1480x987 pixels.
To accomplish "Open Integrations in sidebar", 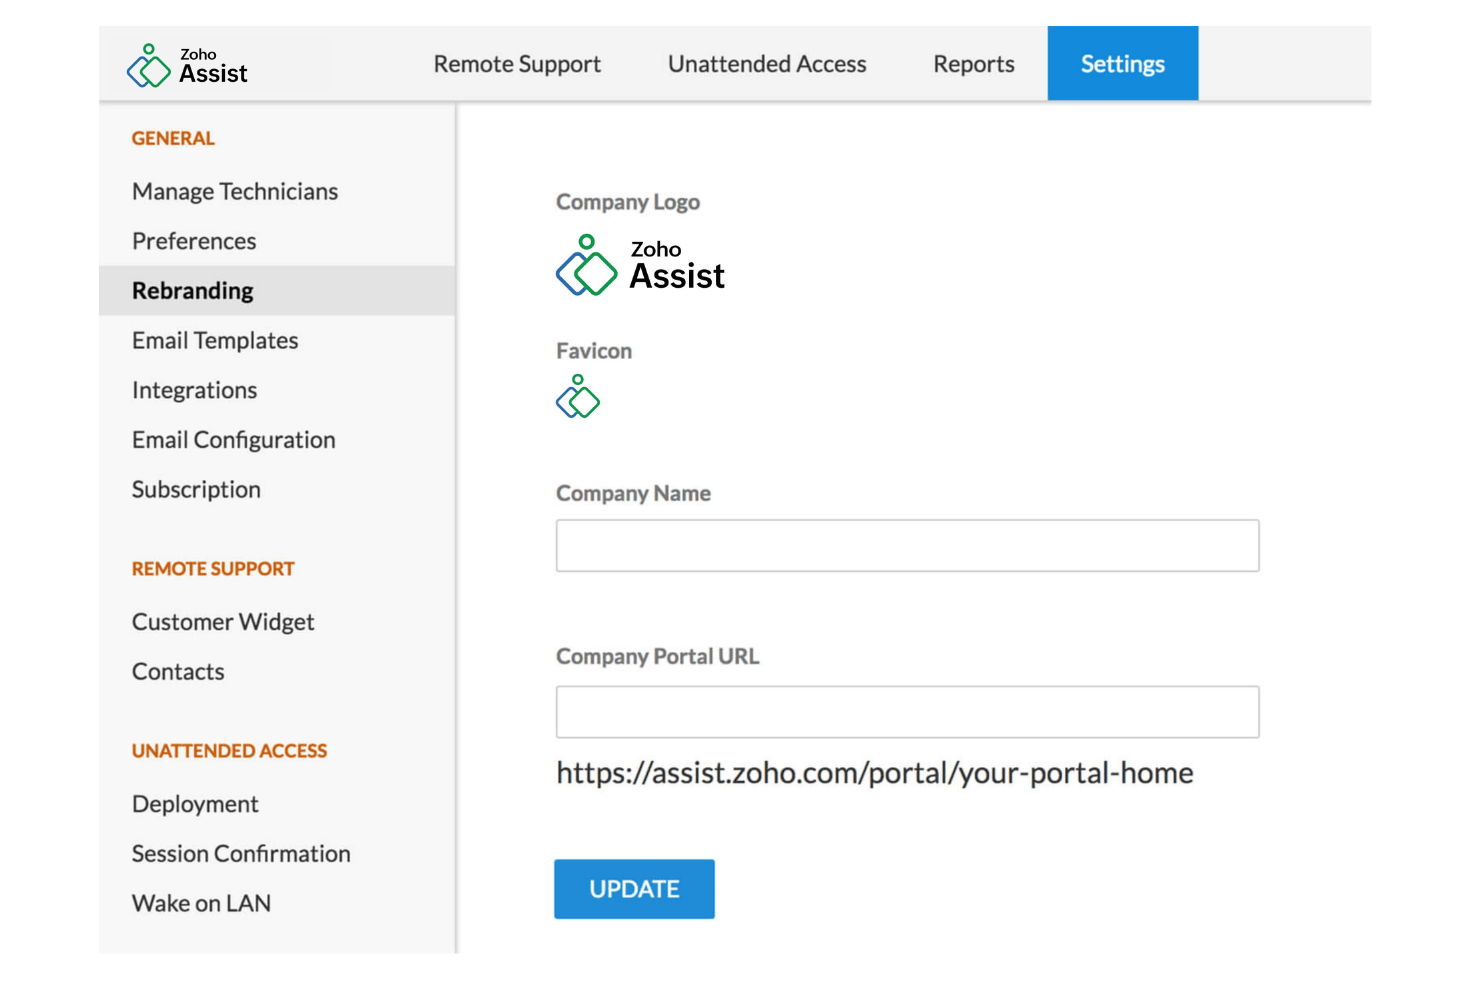I will pos(194,390).
